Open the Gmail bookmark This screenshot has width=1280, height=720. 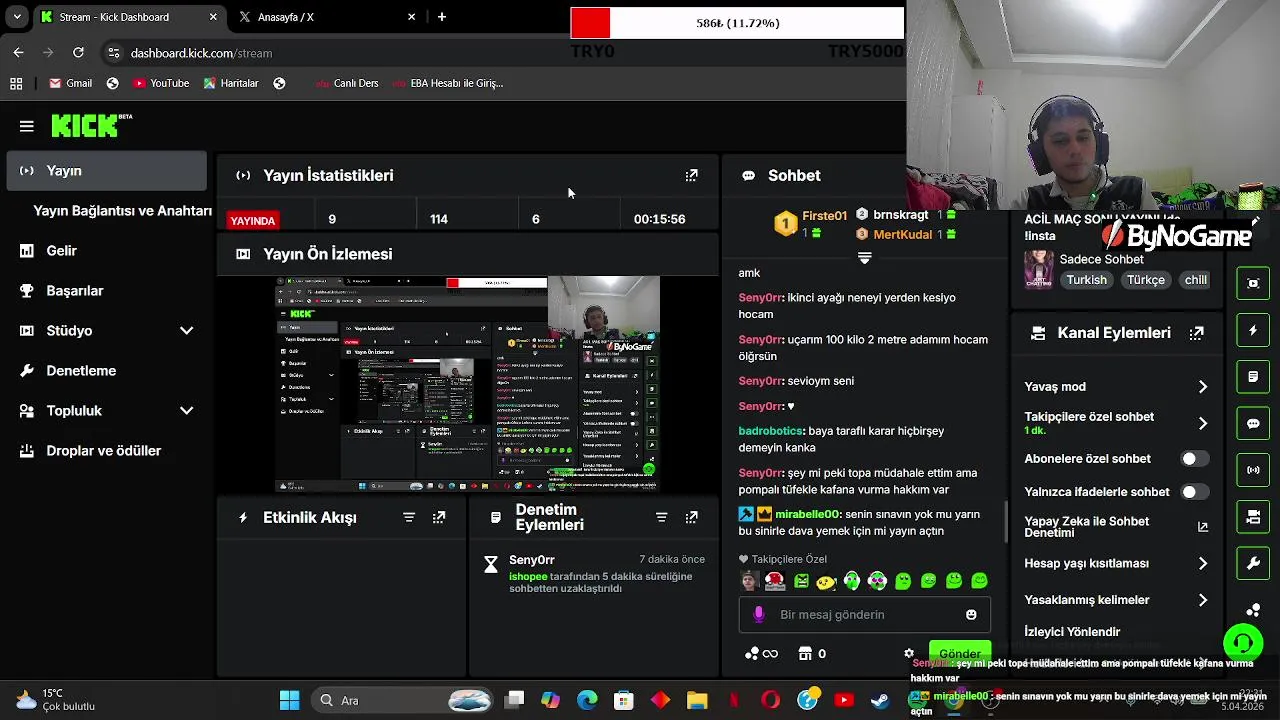[x=70, y=84]
